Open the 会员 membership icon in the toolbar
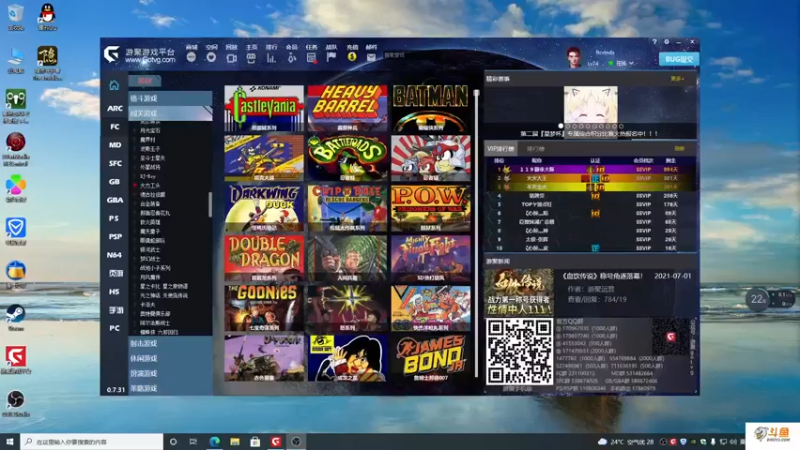 (x=291, y=58)
